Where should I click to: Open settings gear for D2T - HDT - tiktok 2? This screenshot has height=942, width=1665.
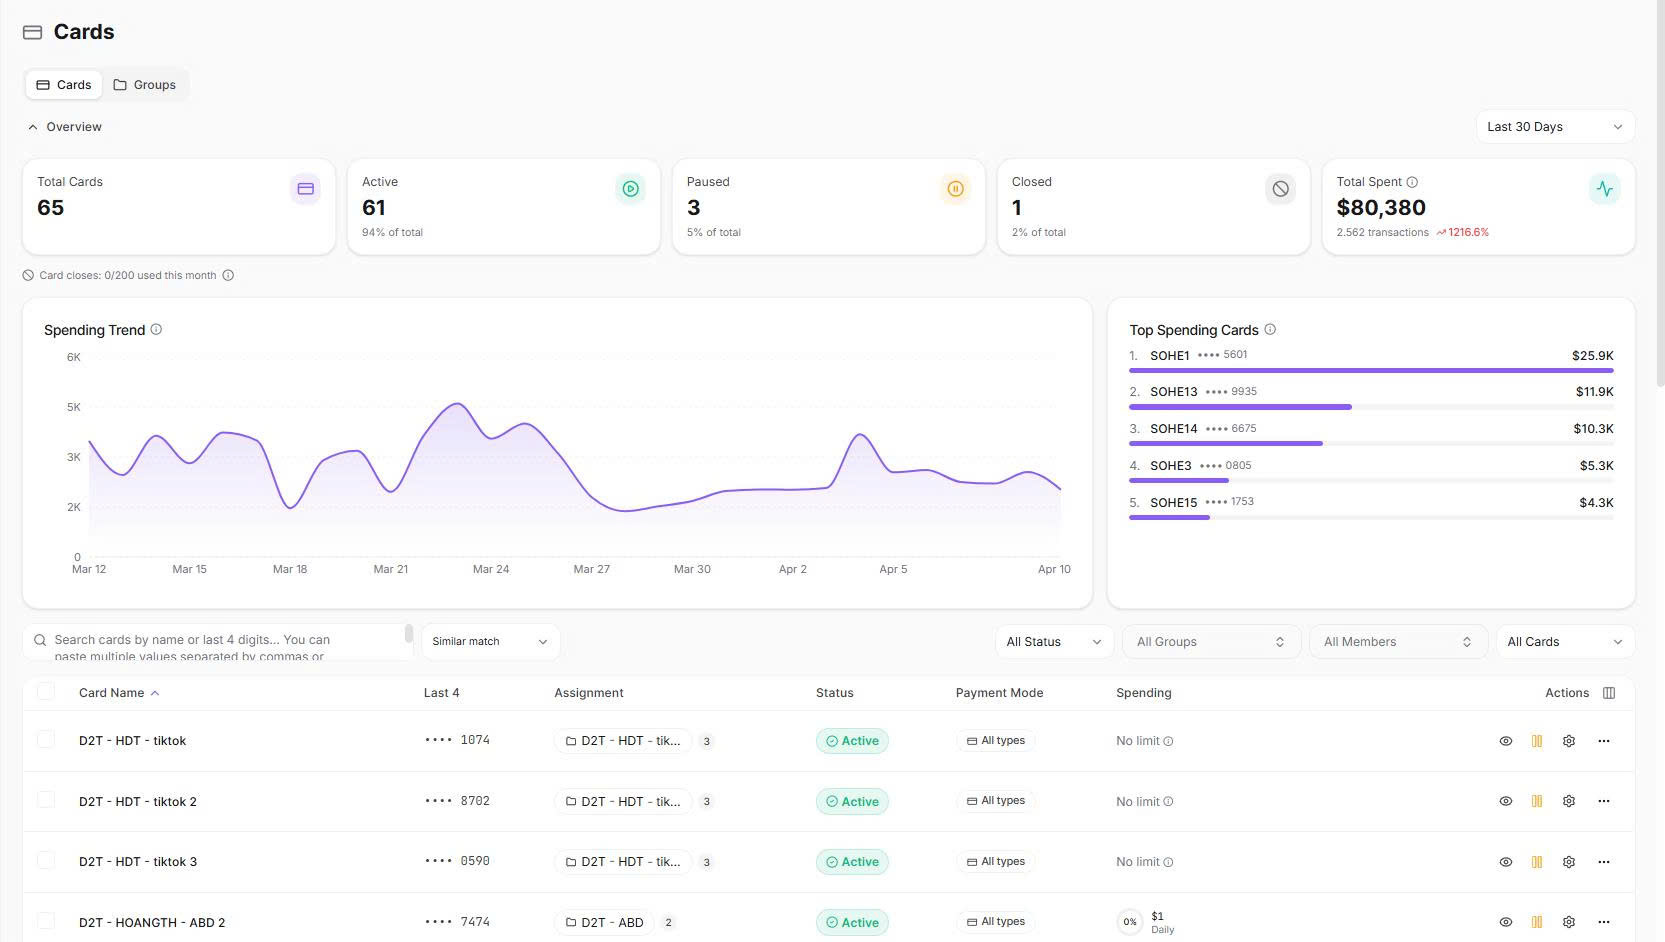point(1569,801)
